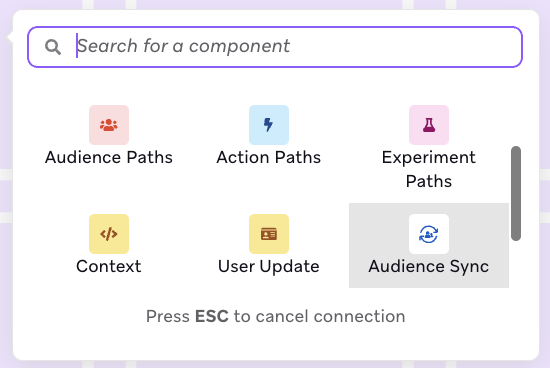Click the popup's pointer arrow on left edge
The image size is (550, 368).
click(x=10, y=37)
